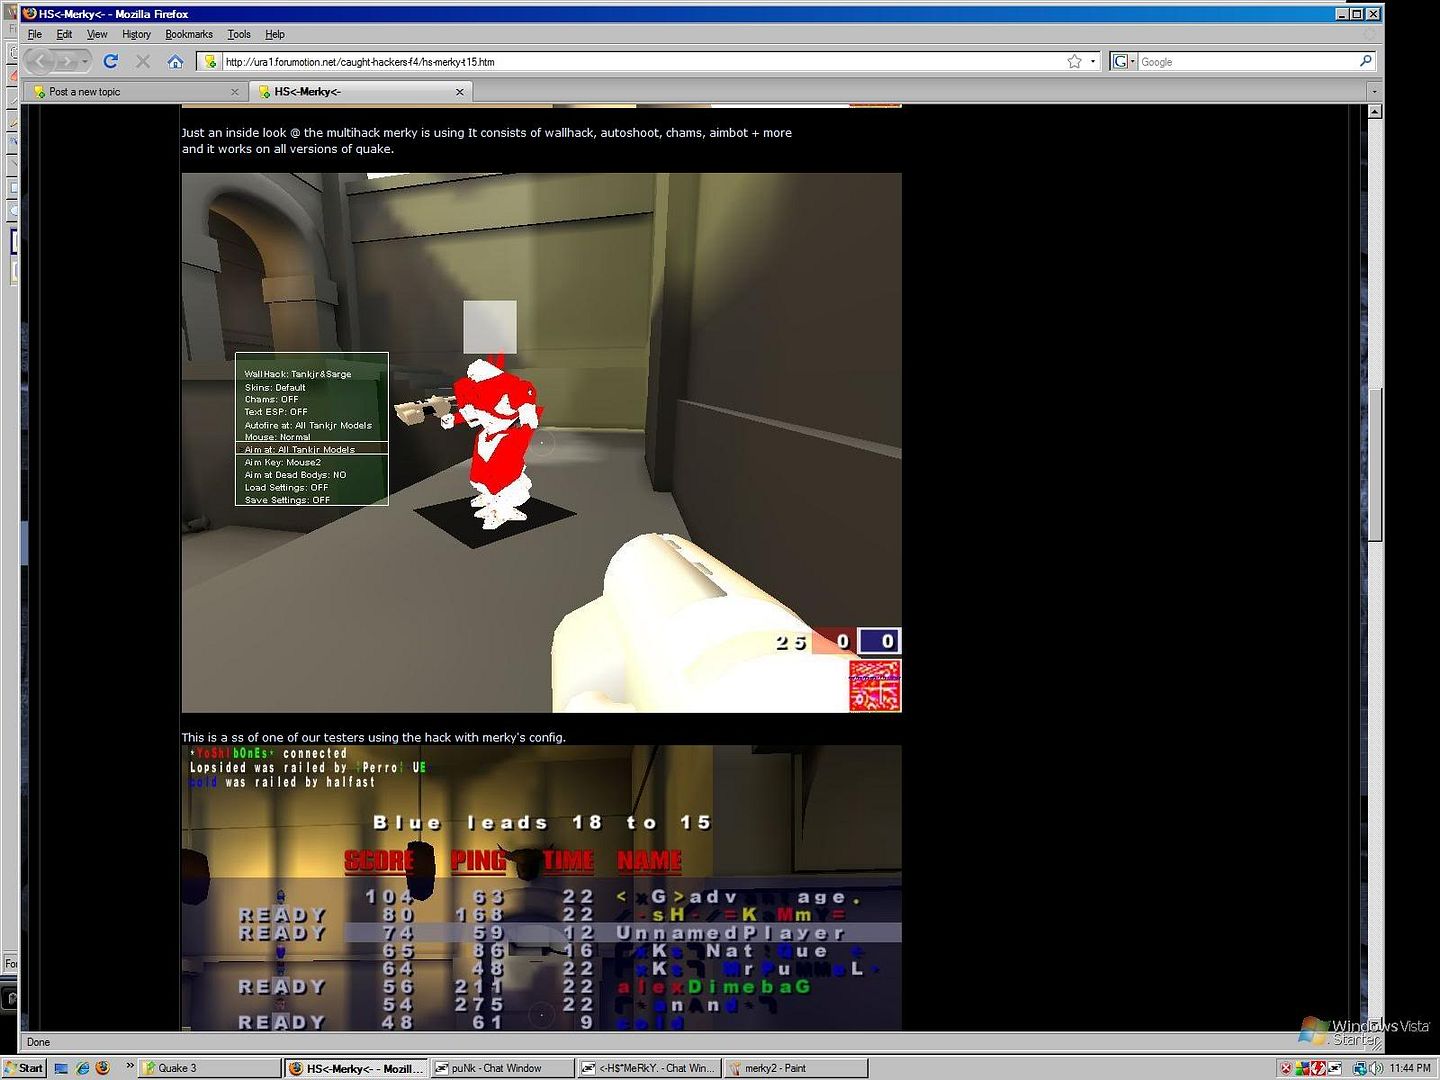The image size is (1440, 1080).
Task: Open the puNk - Chat Window taskbar button
Action: [503, 1068]
